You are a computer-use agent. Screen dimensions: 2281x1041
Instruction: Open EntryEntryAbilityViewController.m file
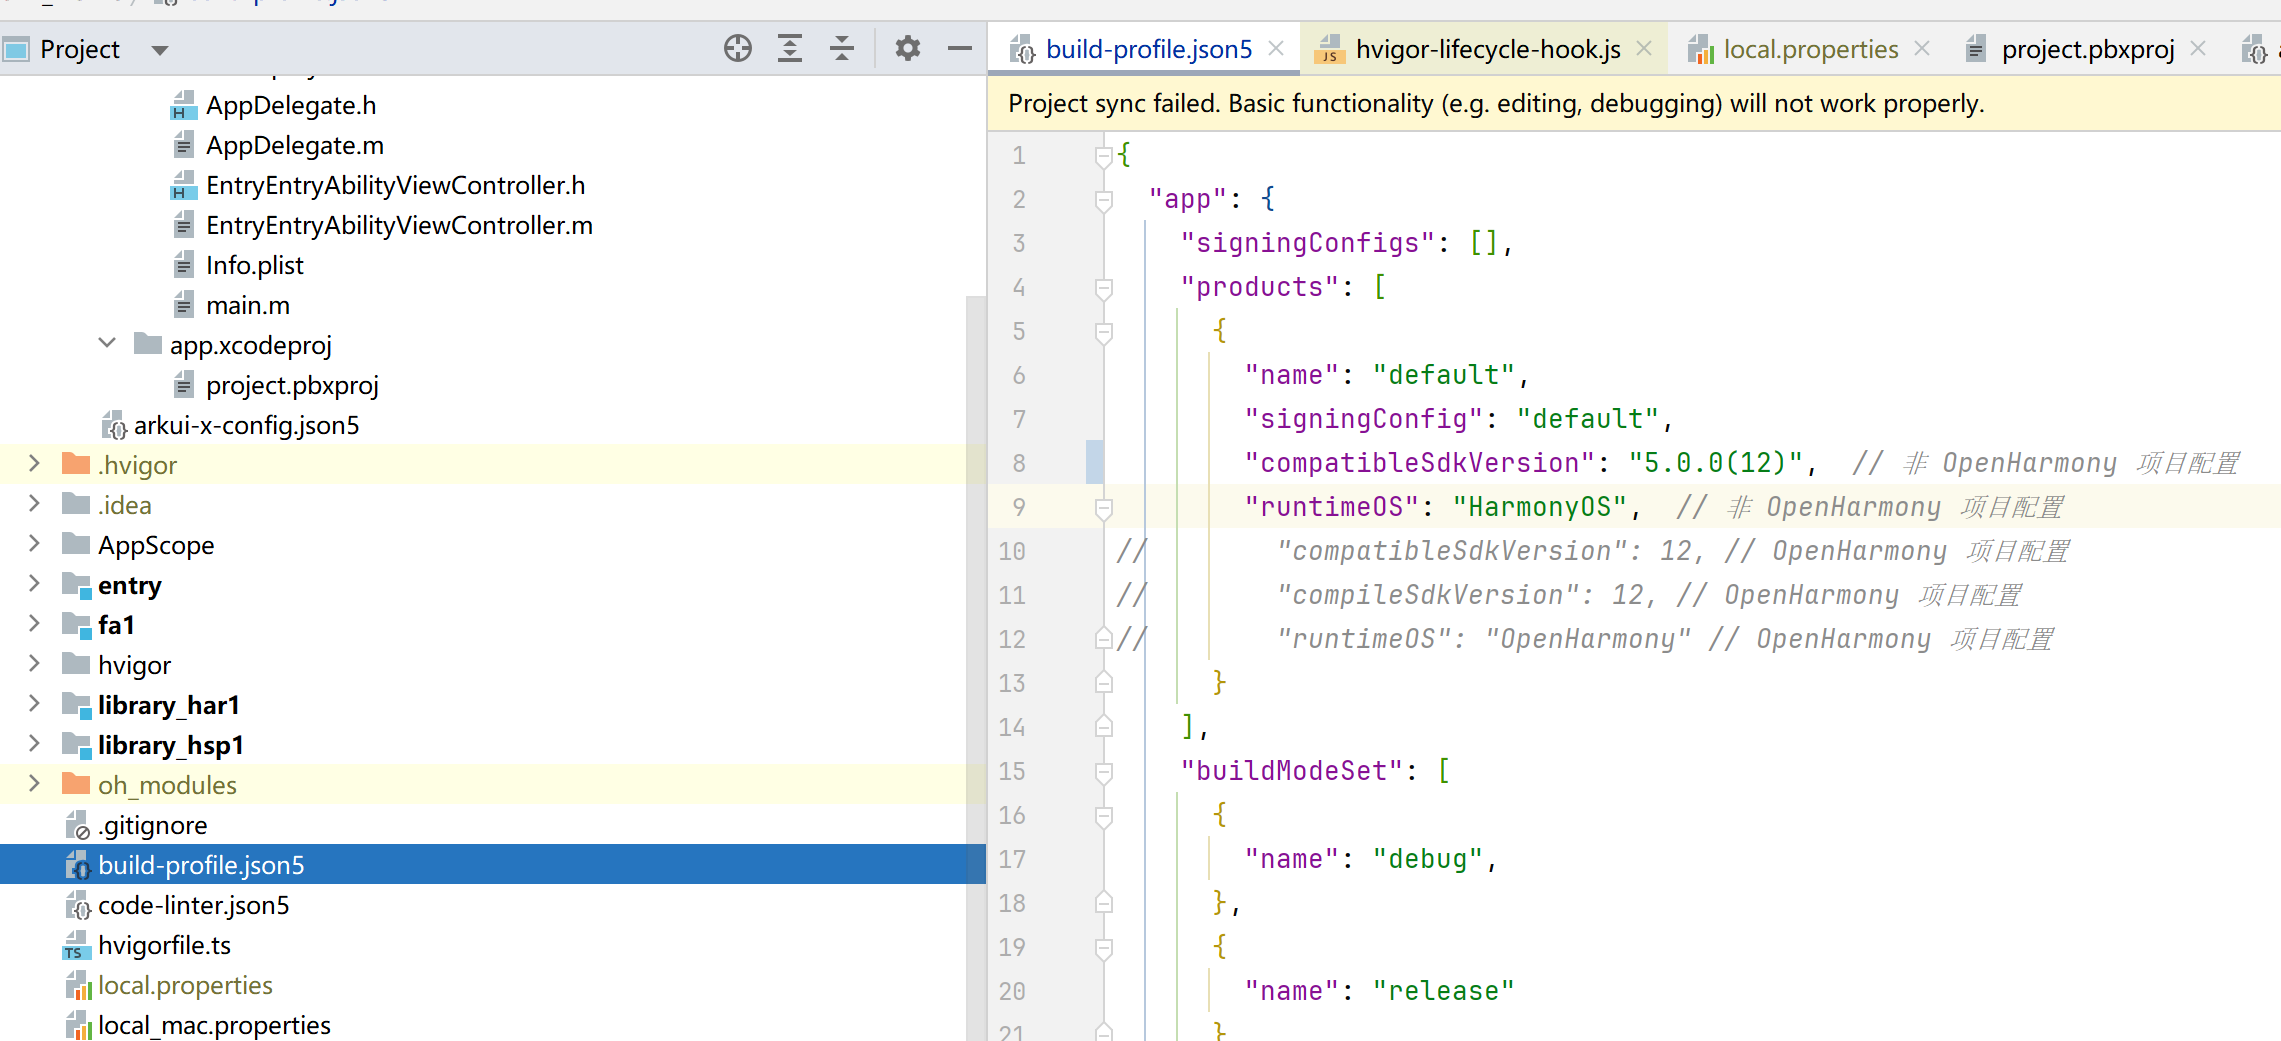click(x=399, y=225)
